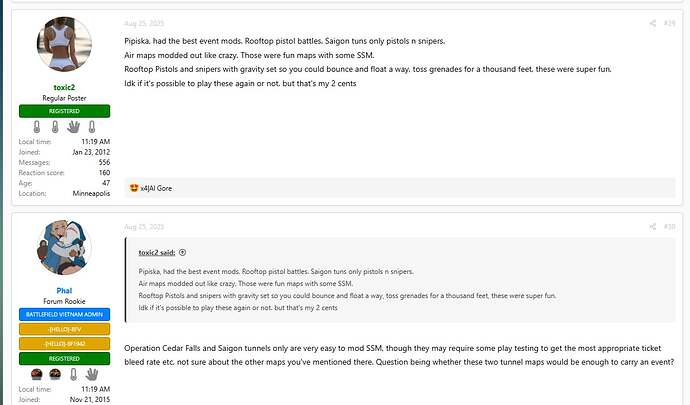Open toxic2 username profile link
This screenshot has height=405, width=690.
point(65,87)
